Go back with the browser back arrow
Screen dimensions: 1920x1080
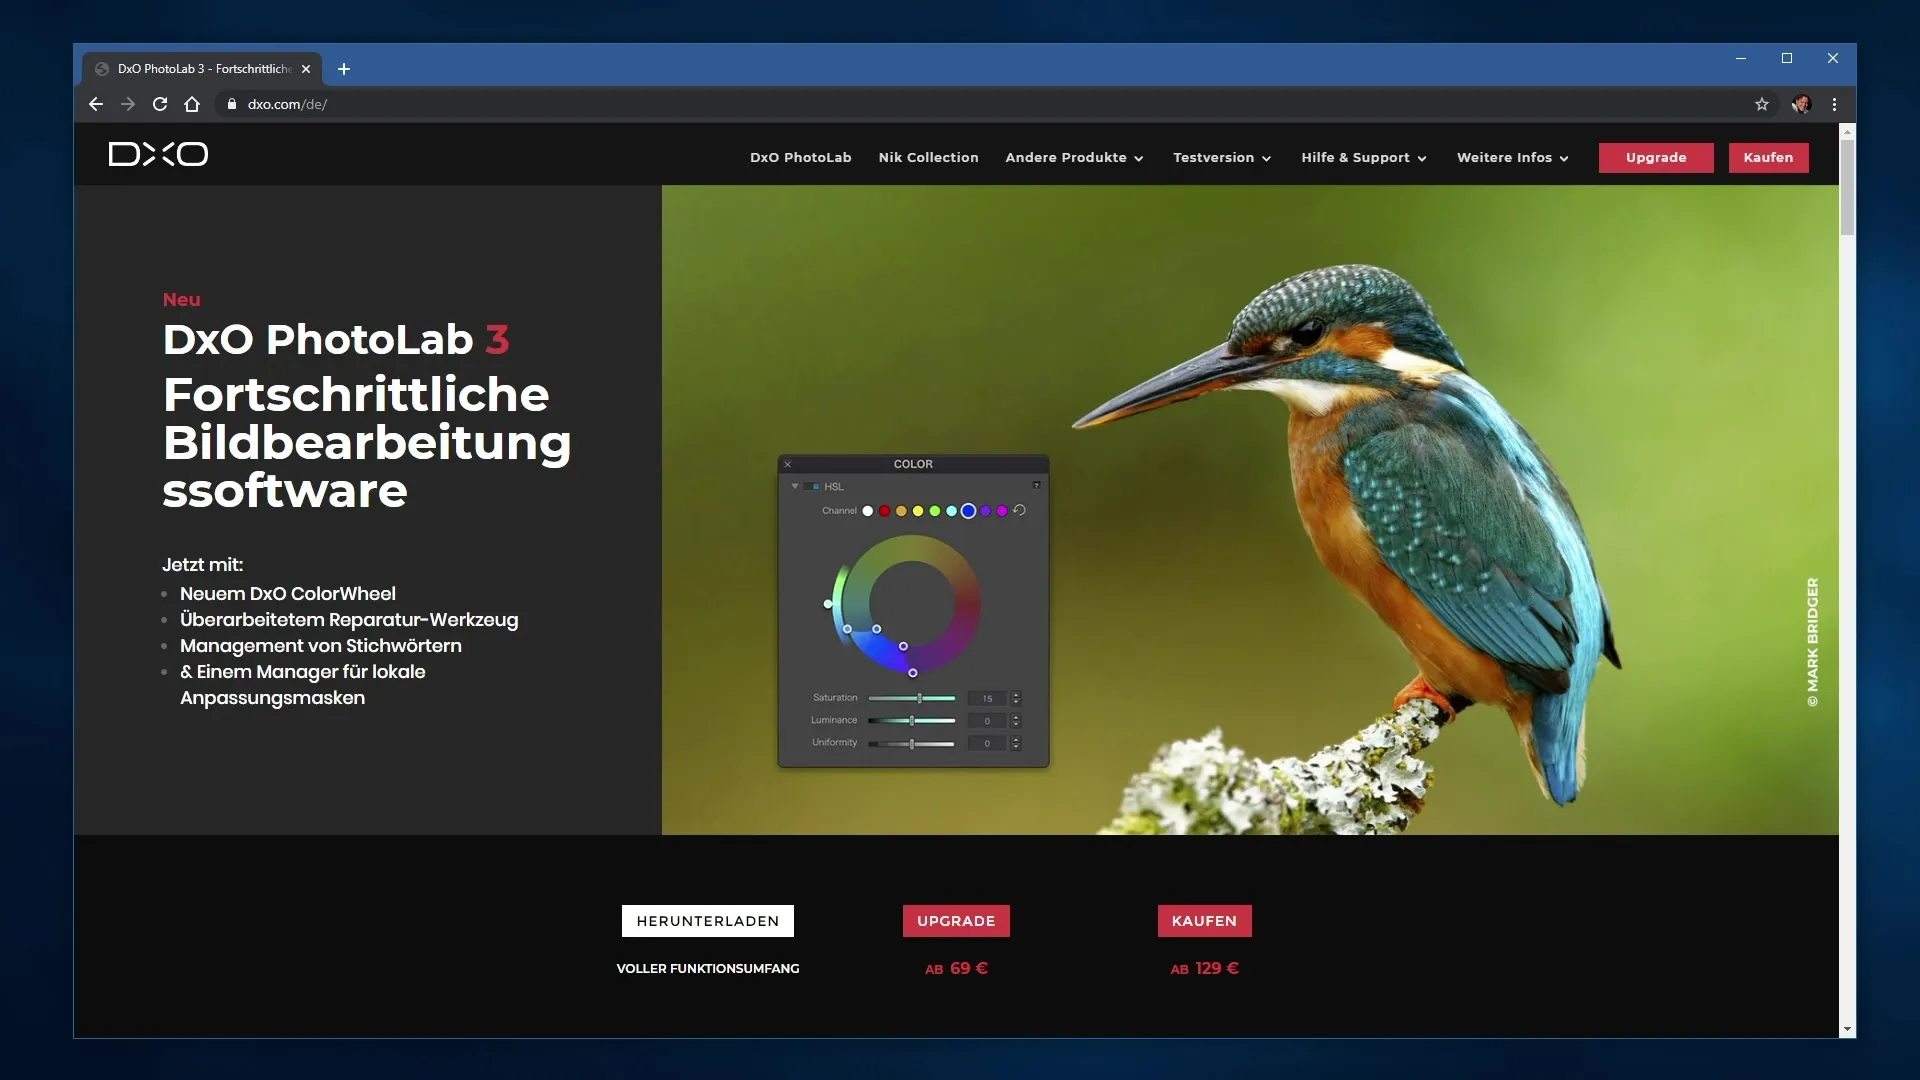(x=96, y=104)
